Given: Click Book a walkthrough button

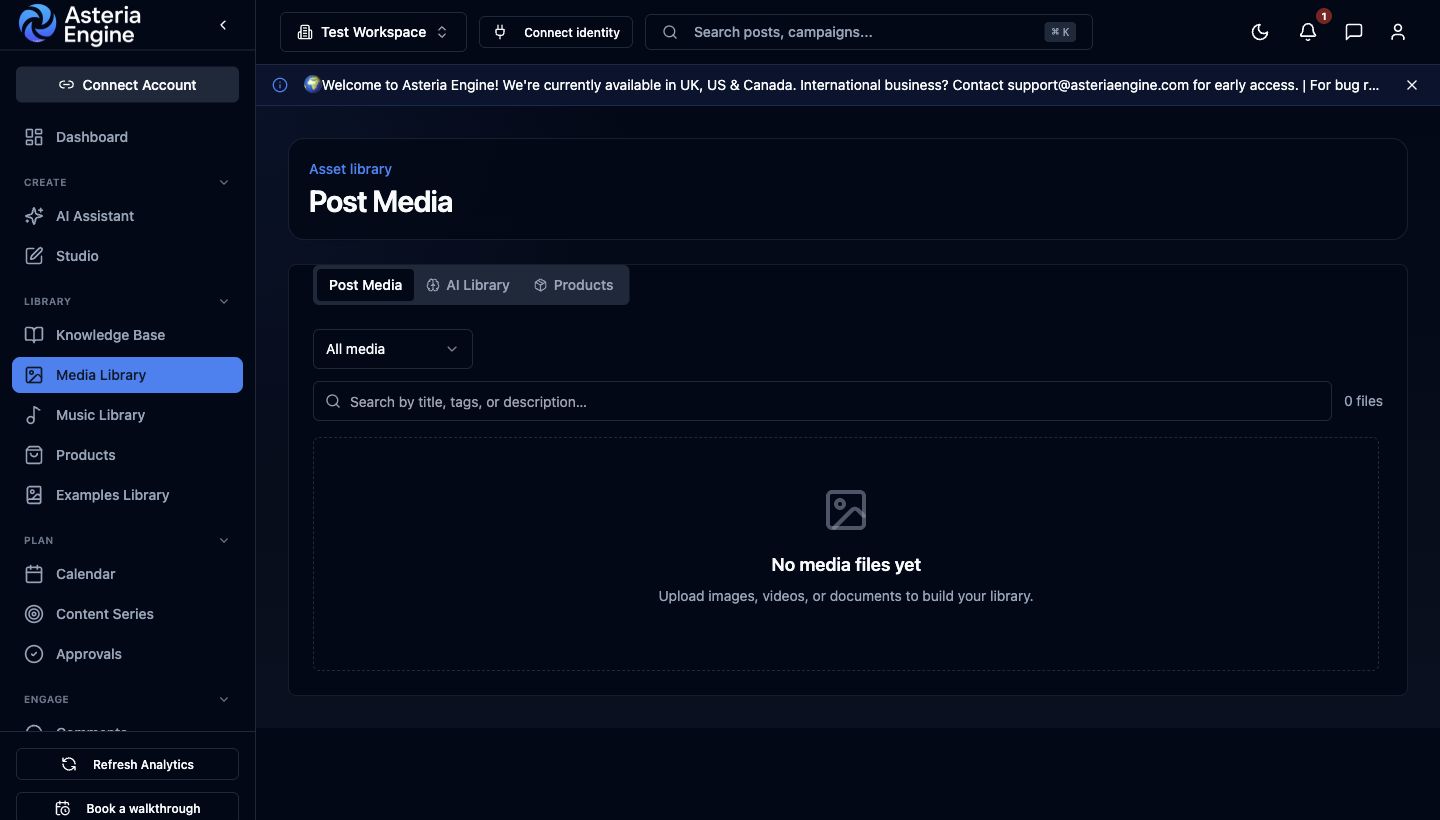Looking at the screenshot, I should pos(127,807).
